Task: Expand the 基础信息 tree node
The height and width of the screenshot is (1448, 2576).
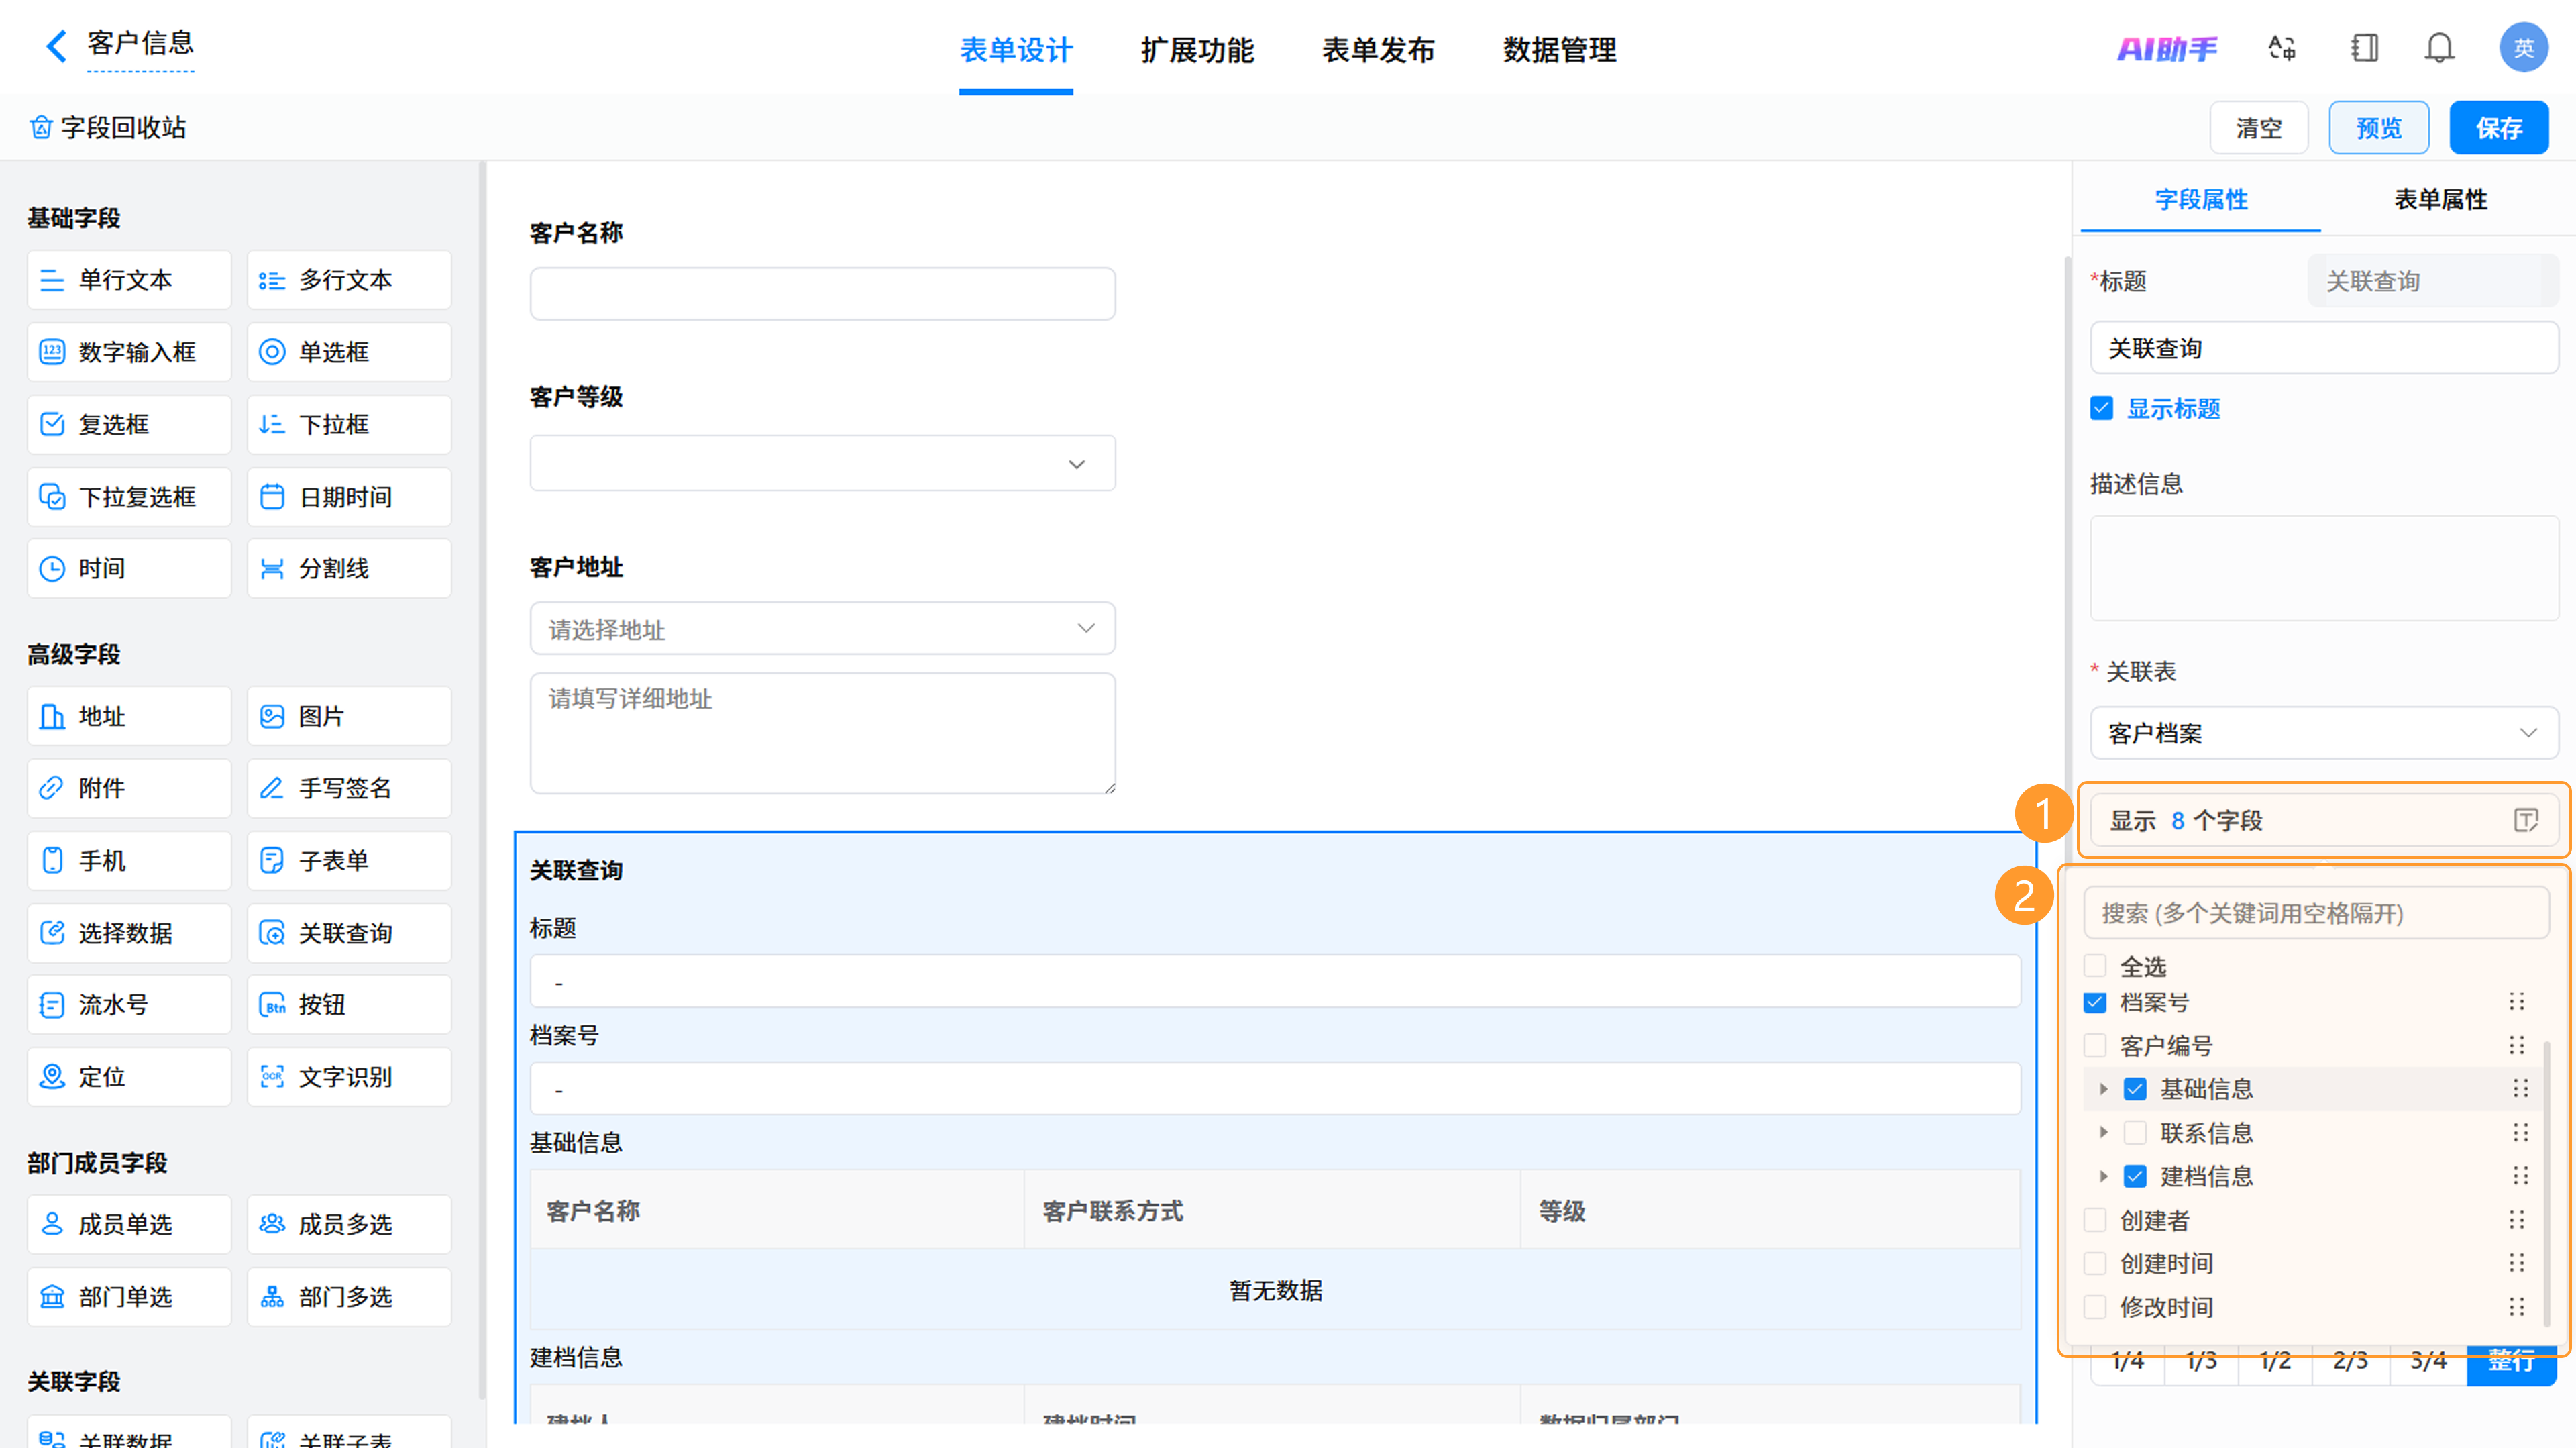Action: coord(2103,1089)
